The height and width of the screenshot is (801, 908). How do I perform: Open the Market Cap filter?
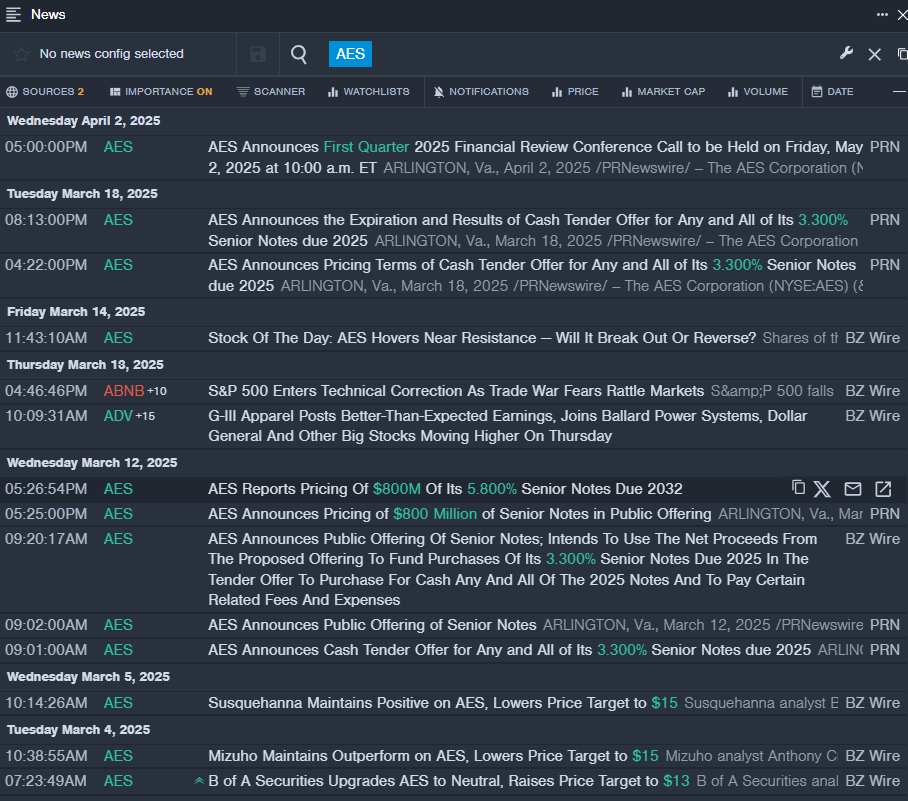(x=663, y=92)
